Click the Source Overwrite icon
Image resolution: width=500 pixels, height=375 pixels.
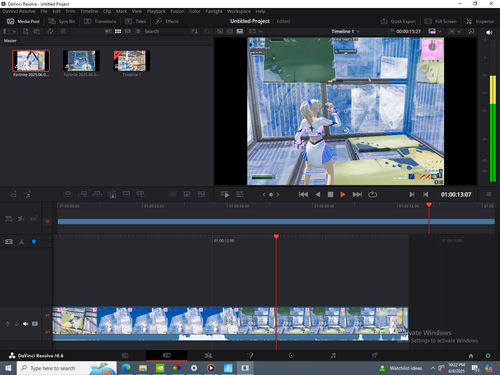click(x=141, y=194)
